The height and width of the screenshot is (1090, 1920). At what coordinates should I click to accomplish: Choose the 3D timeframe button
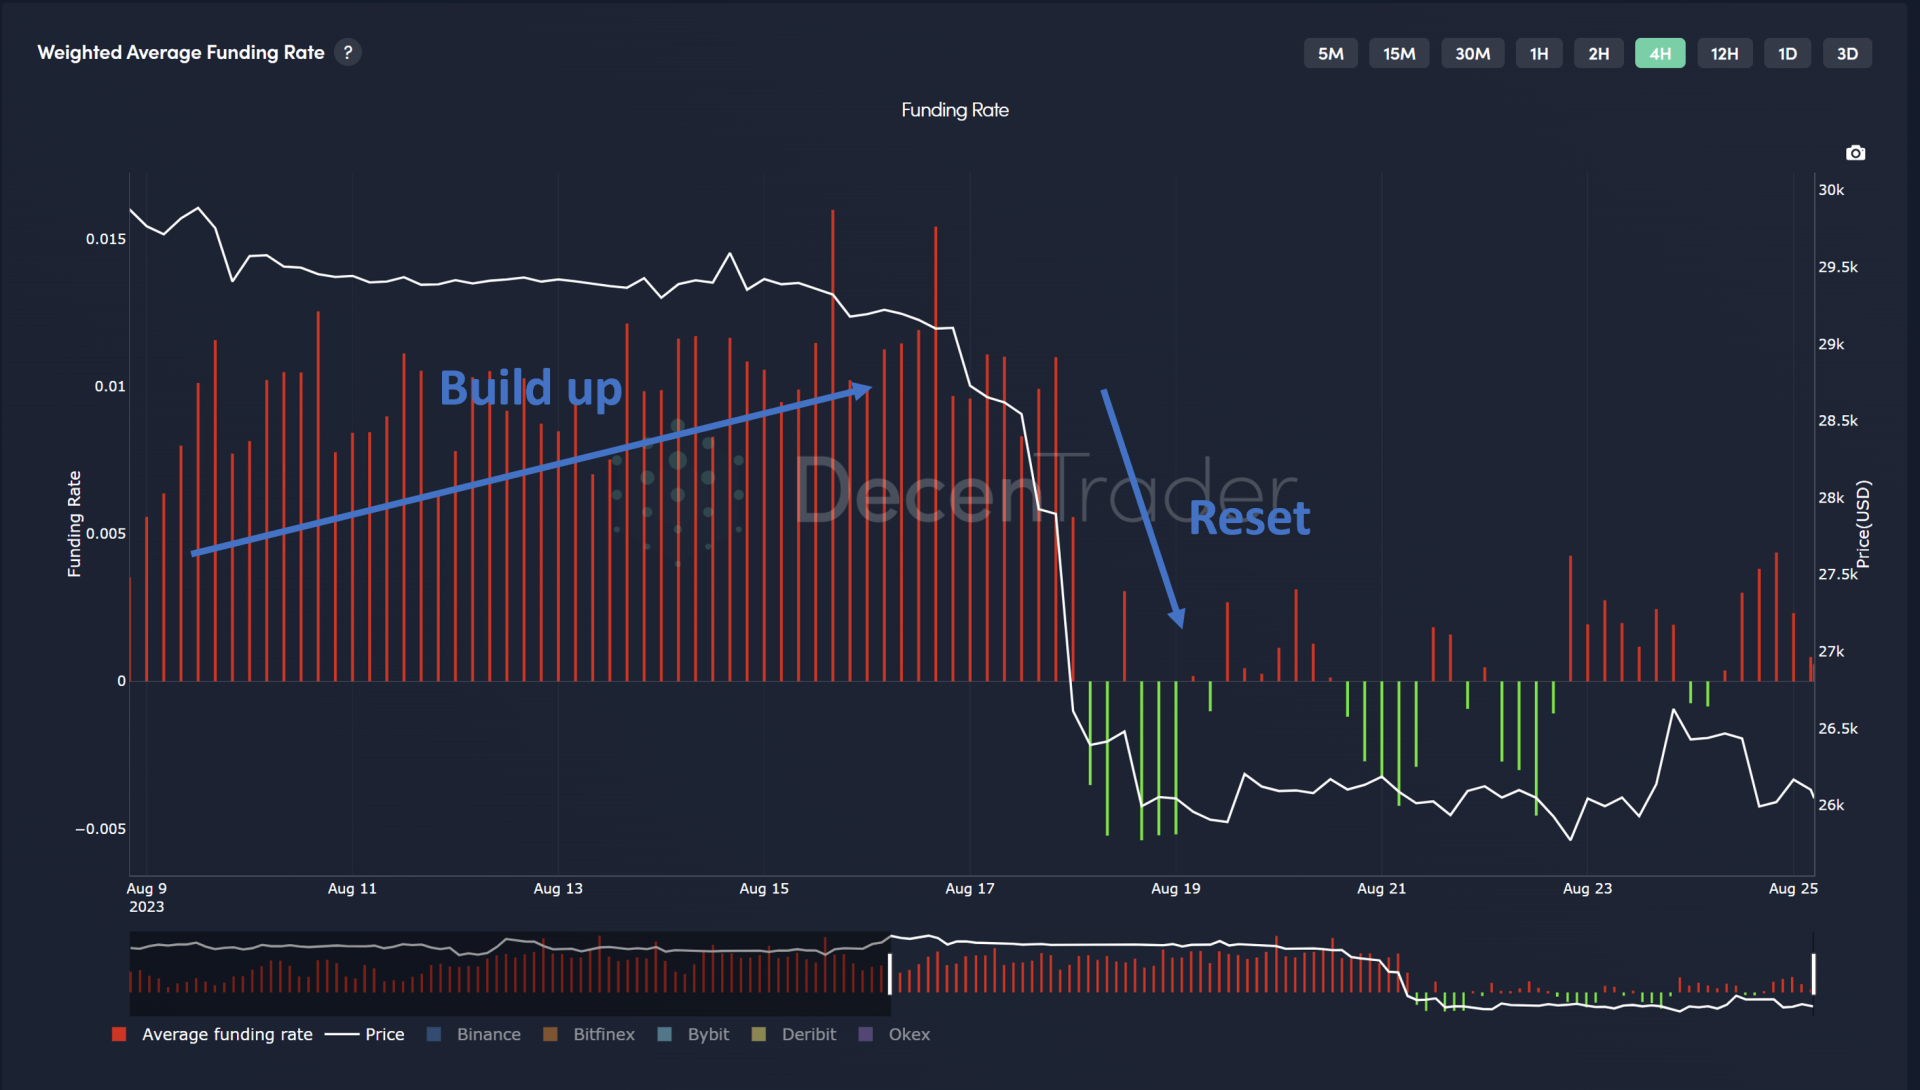(1847, 54)
